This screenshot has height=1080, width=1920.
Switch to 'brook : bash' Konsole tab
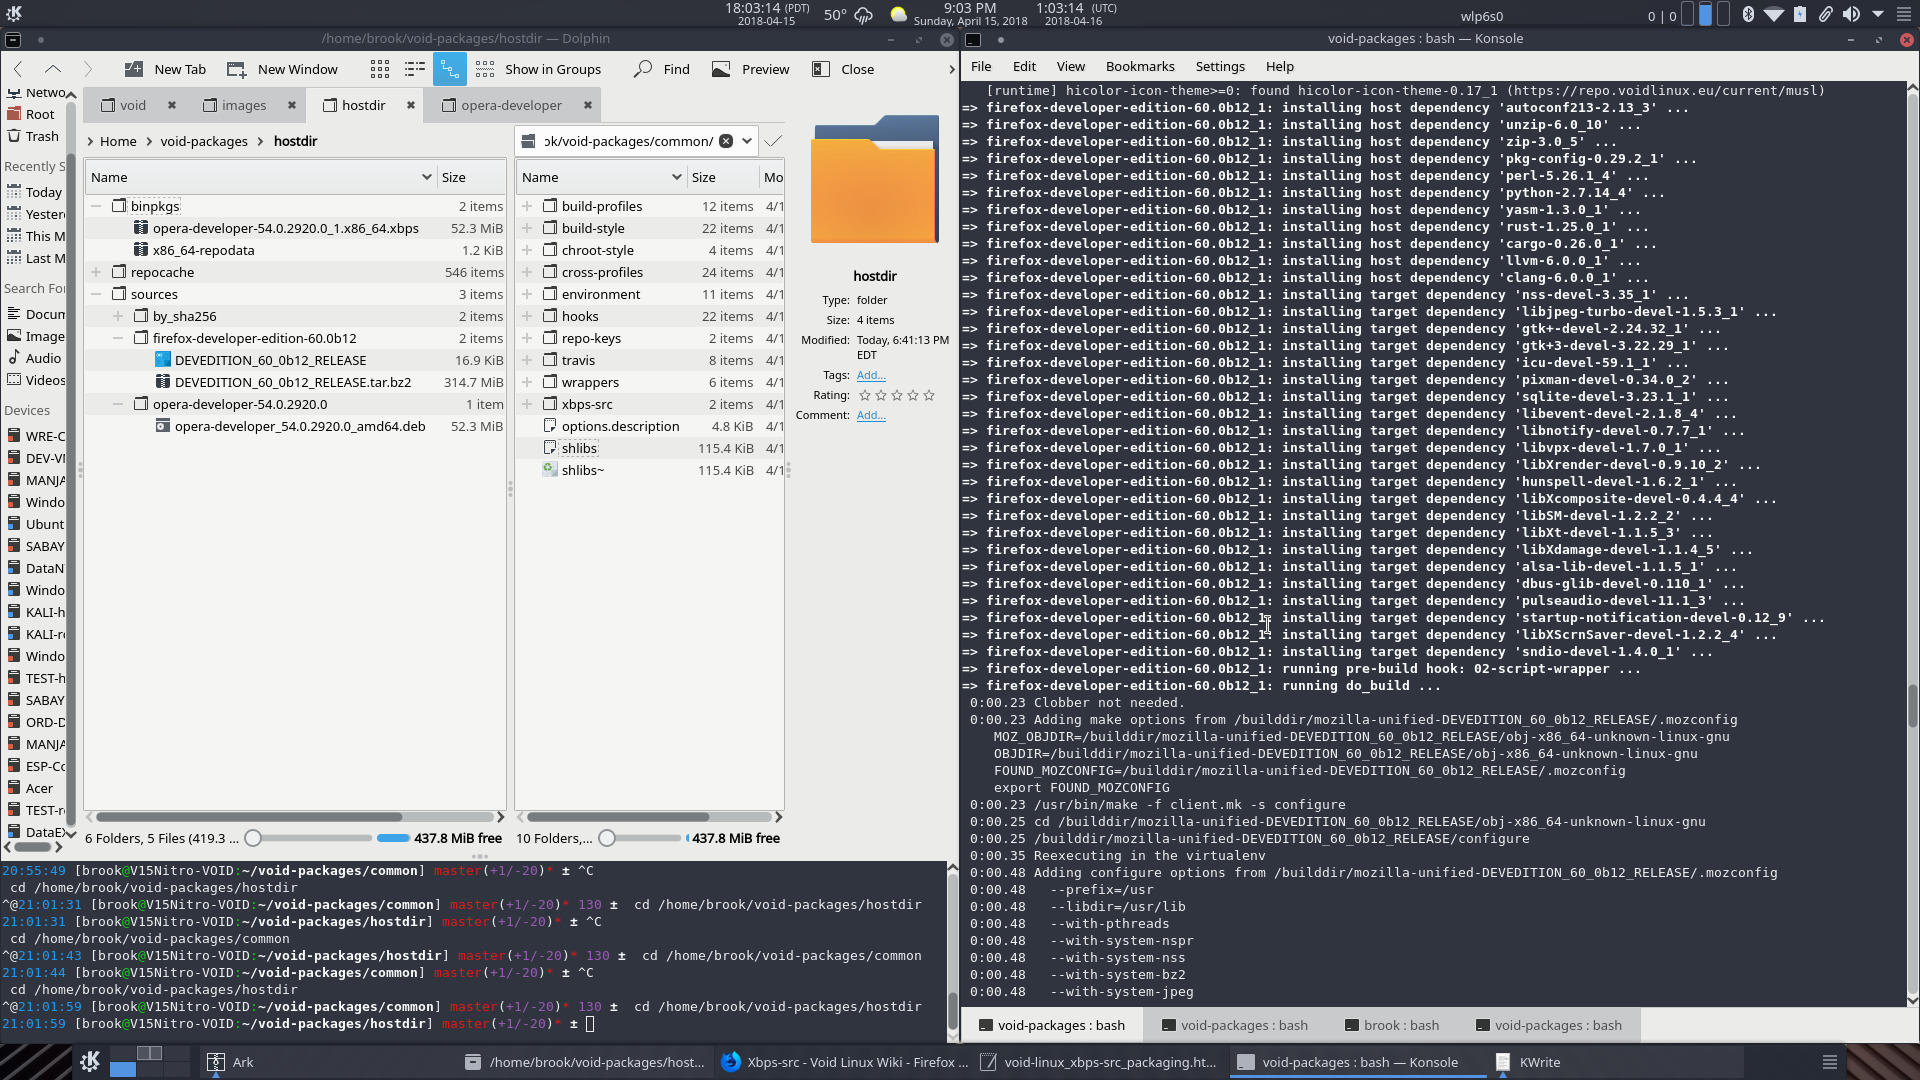coord(1392,1025)
